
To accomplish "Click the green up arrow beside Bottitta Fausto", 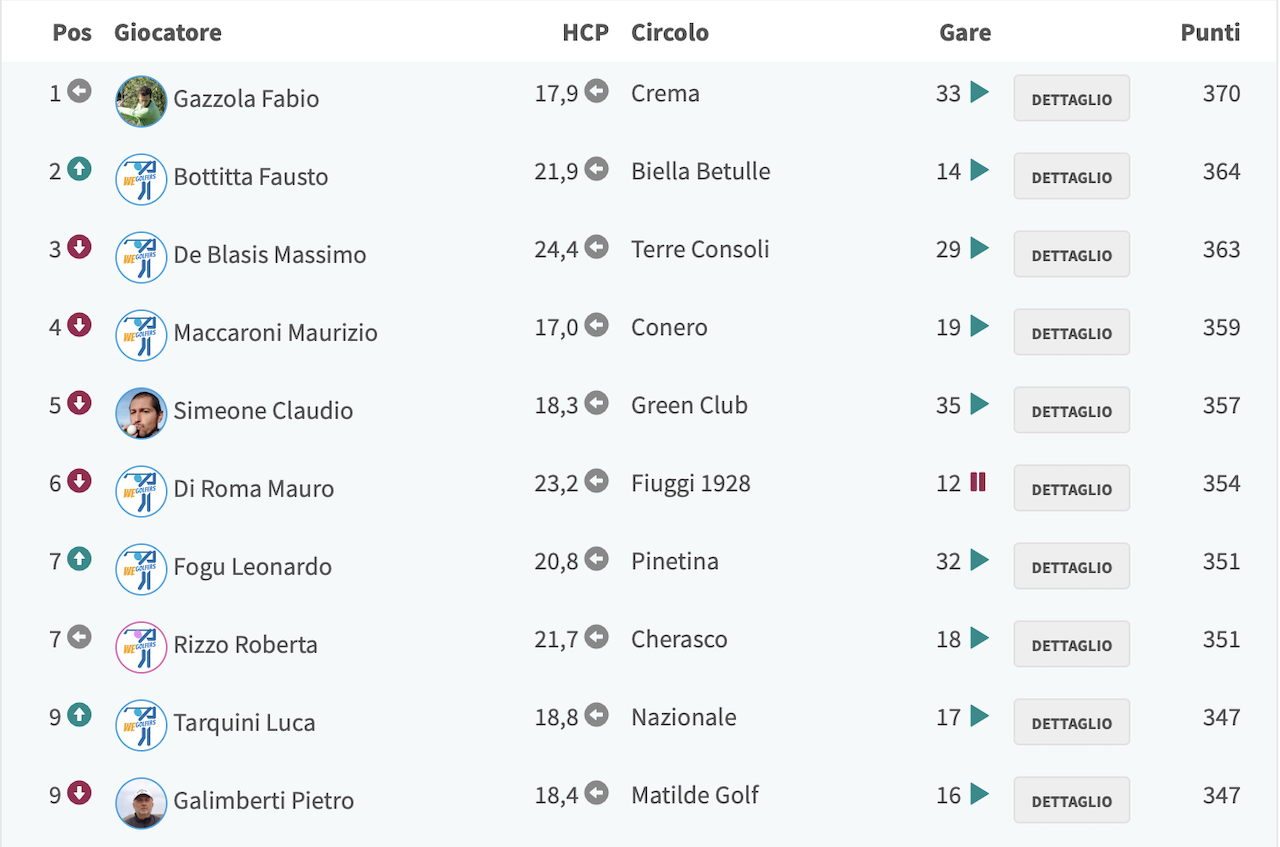I will (x=80, y=170).
